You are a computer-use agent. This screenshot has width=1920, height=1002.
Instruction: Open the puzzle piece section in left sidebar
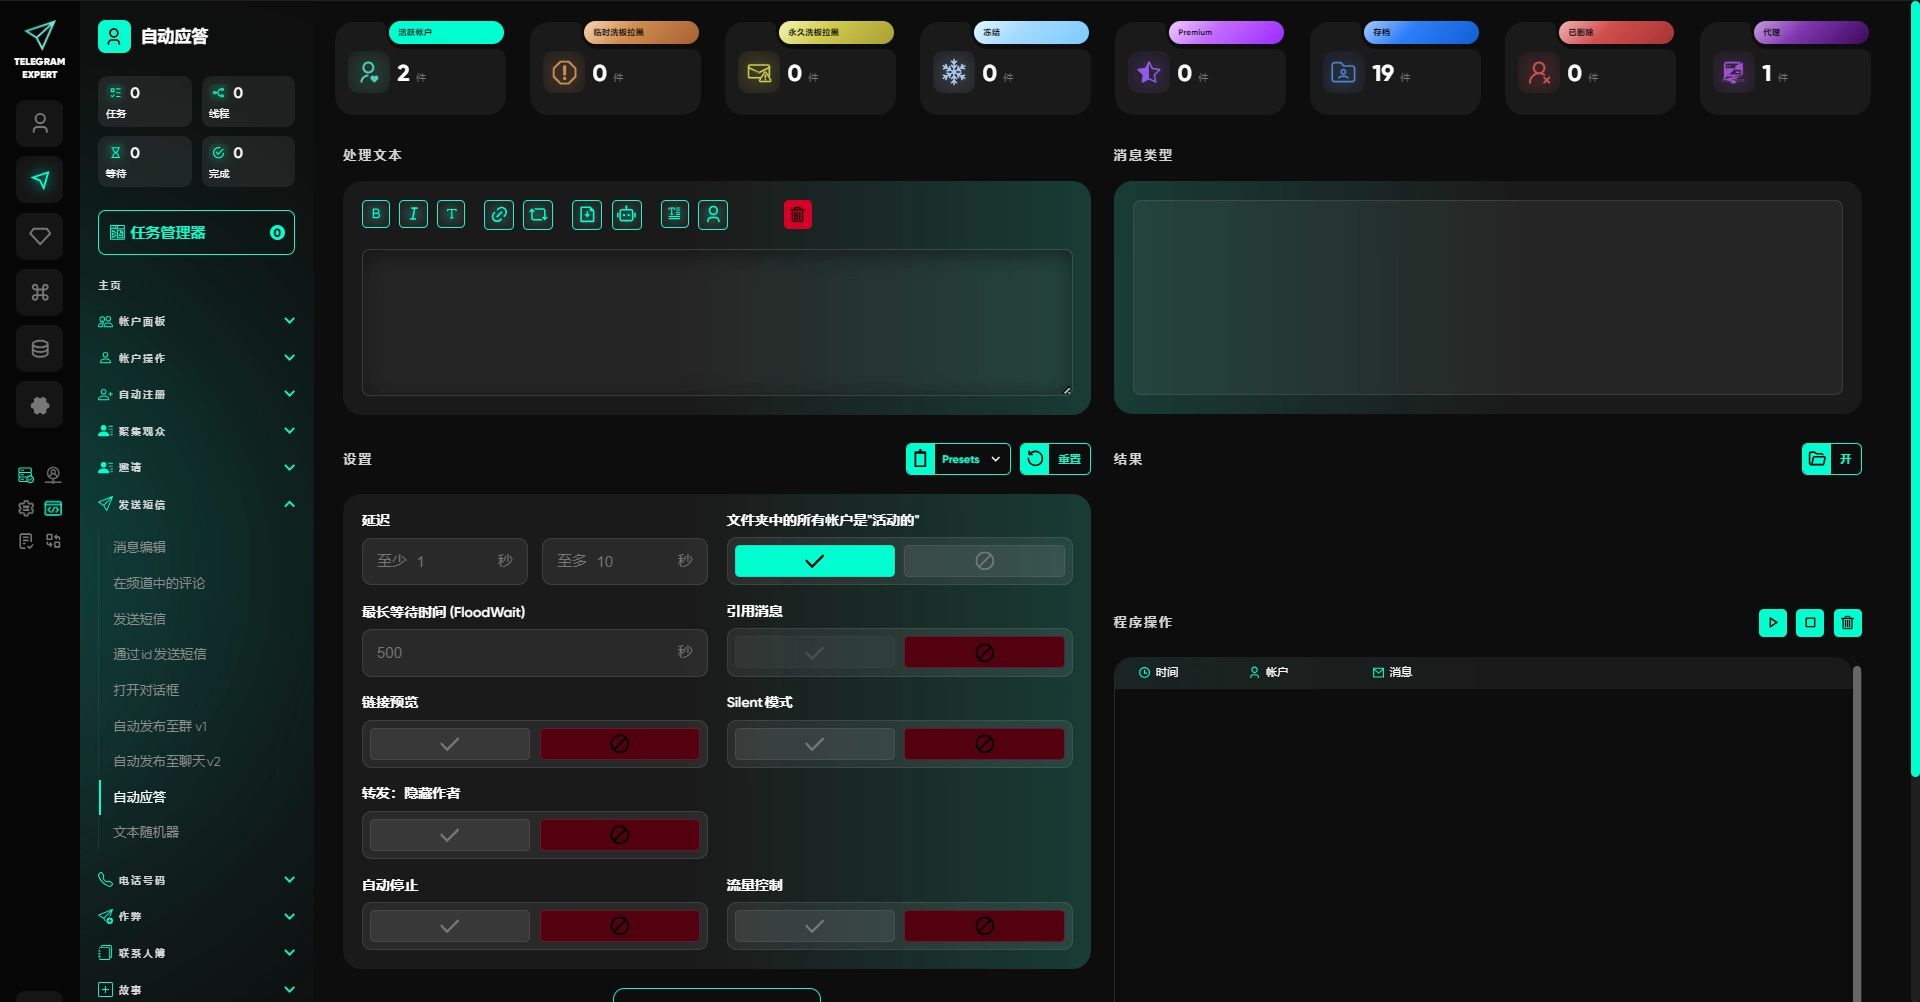point(40,405)
